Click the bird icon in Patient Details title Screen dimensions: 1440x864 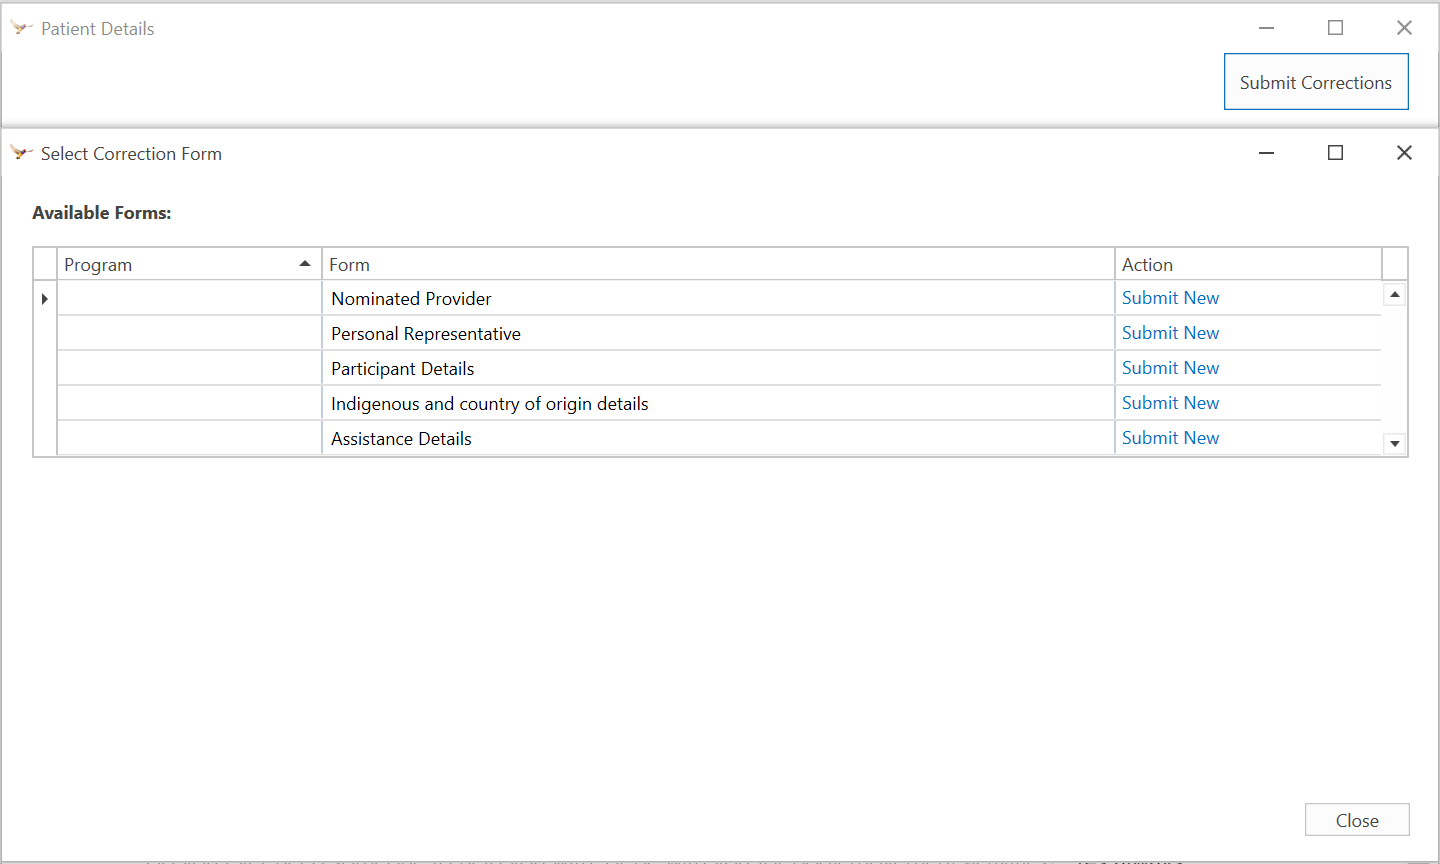pyautogui.click(x=21, y=28)
